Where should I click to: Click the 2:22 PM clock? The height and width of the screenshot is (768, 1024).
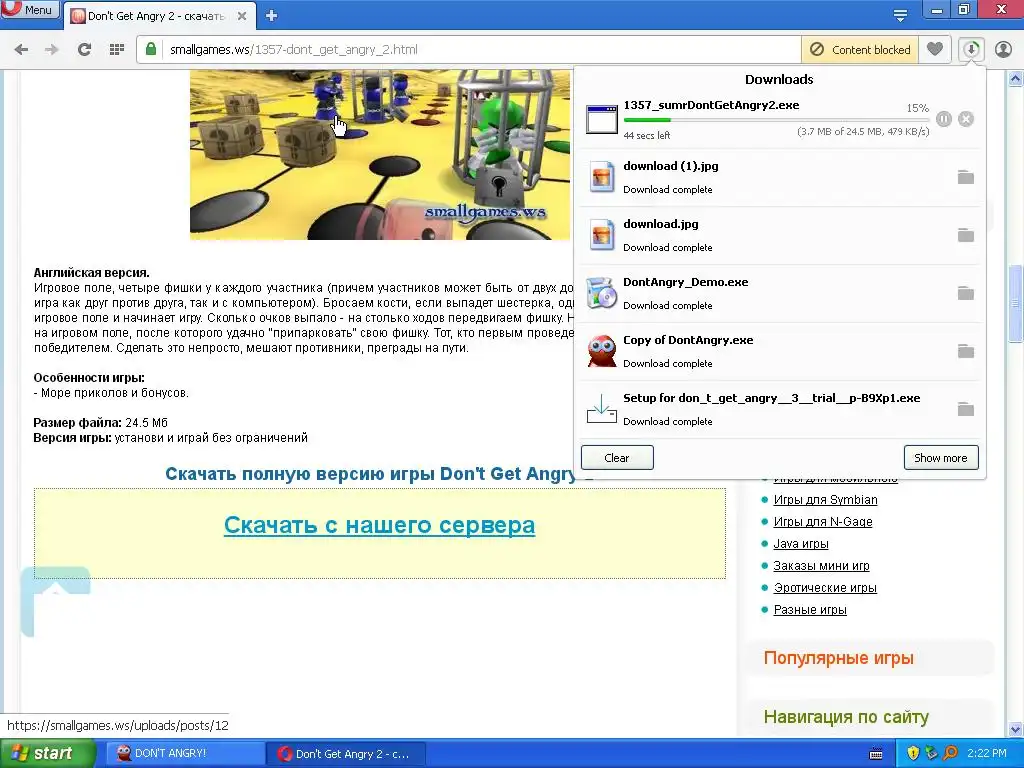pyautogui.click(x=987, y=753)
